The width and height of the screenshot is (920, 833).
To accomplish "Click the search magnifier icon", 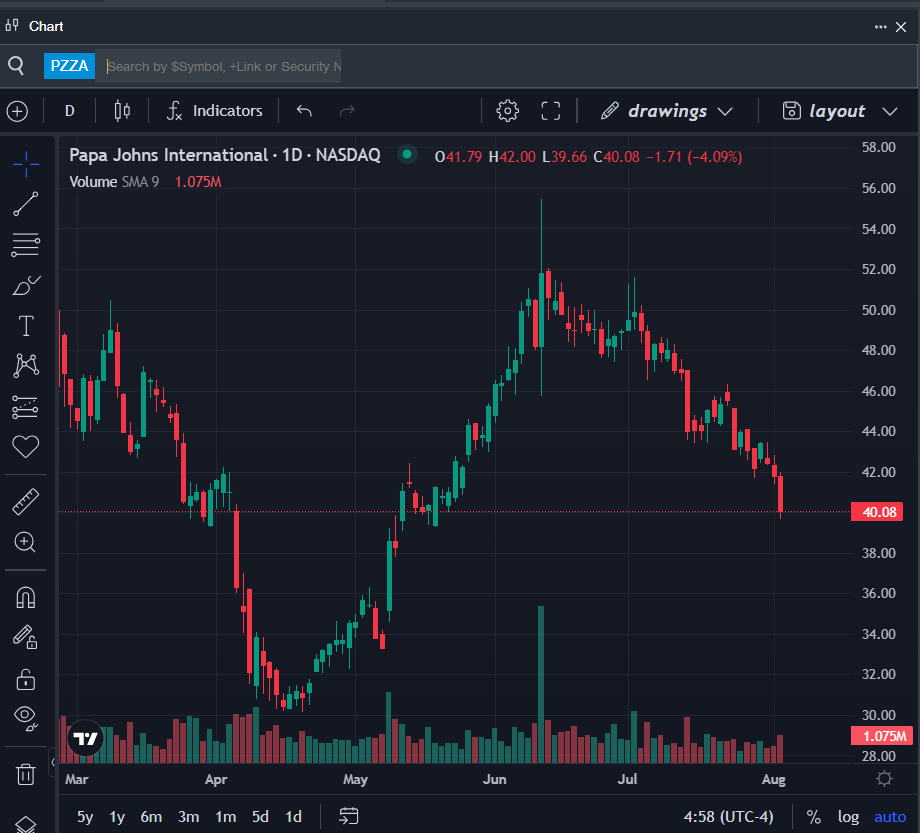I will click(x=16, y=66).
